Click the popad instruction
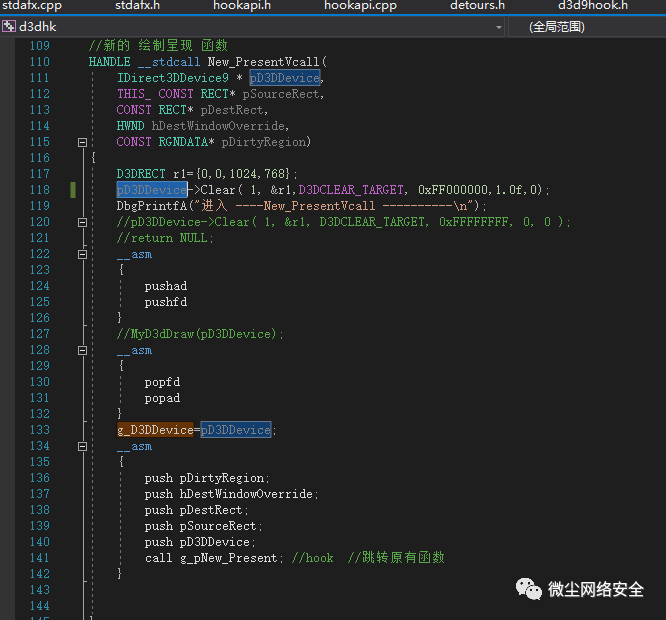The height and width of the screenshot is (620, 666). tap(162, 398)
